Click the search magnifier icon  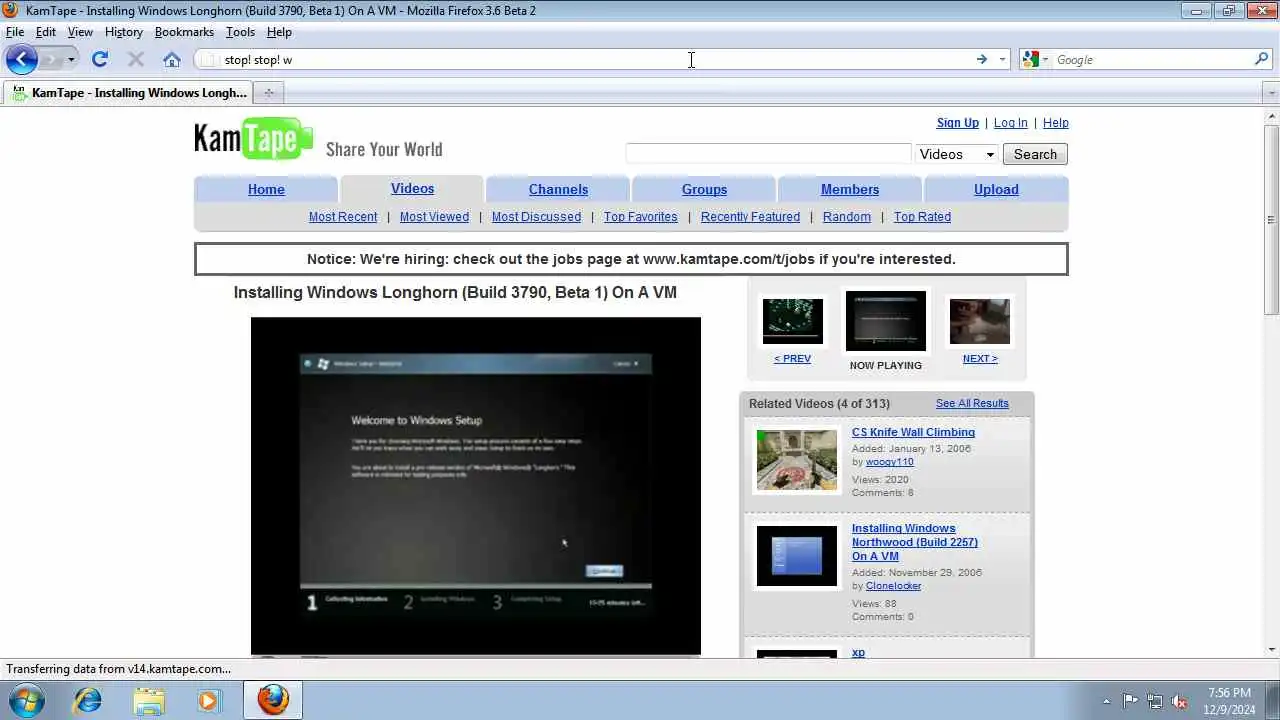1261,60
